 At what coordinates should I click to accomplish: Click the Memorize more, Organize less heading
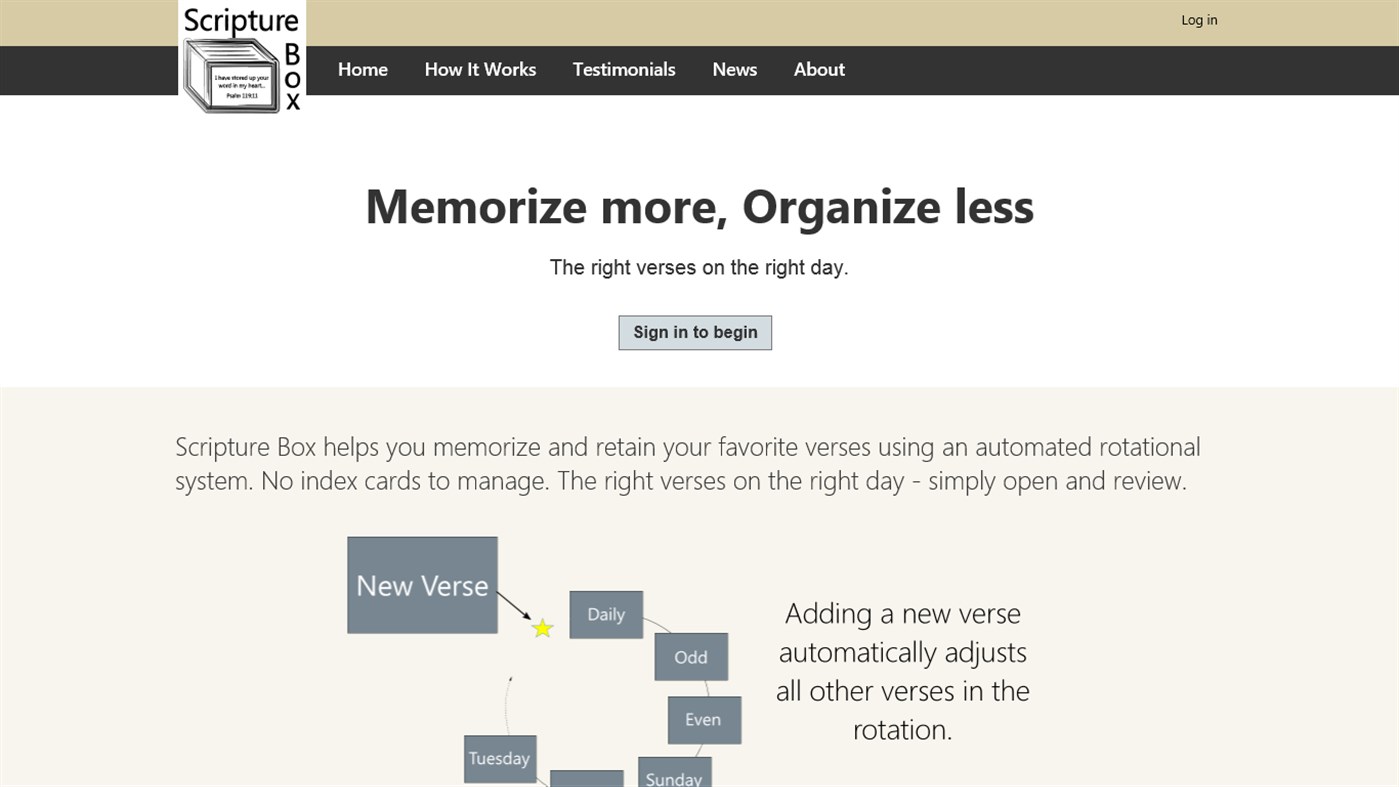[699, 207]
